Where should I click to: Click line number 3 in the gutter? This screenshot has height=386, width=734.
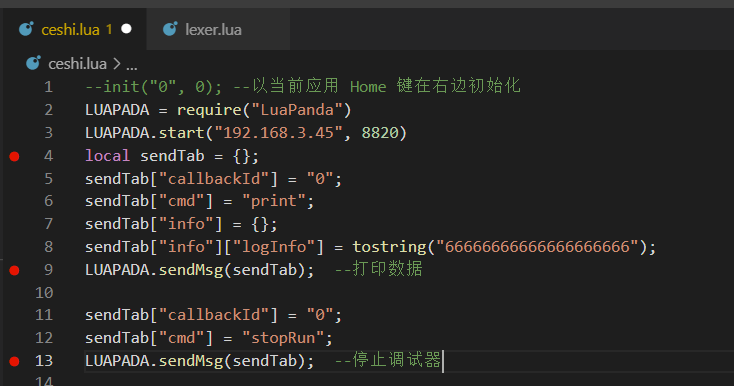point(48,133)
